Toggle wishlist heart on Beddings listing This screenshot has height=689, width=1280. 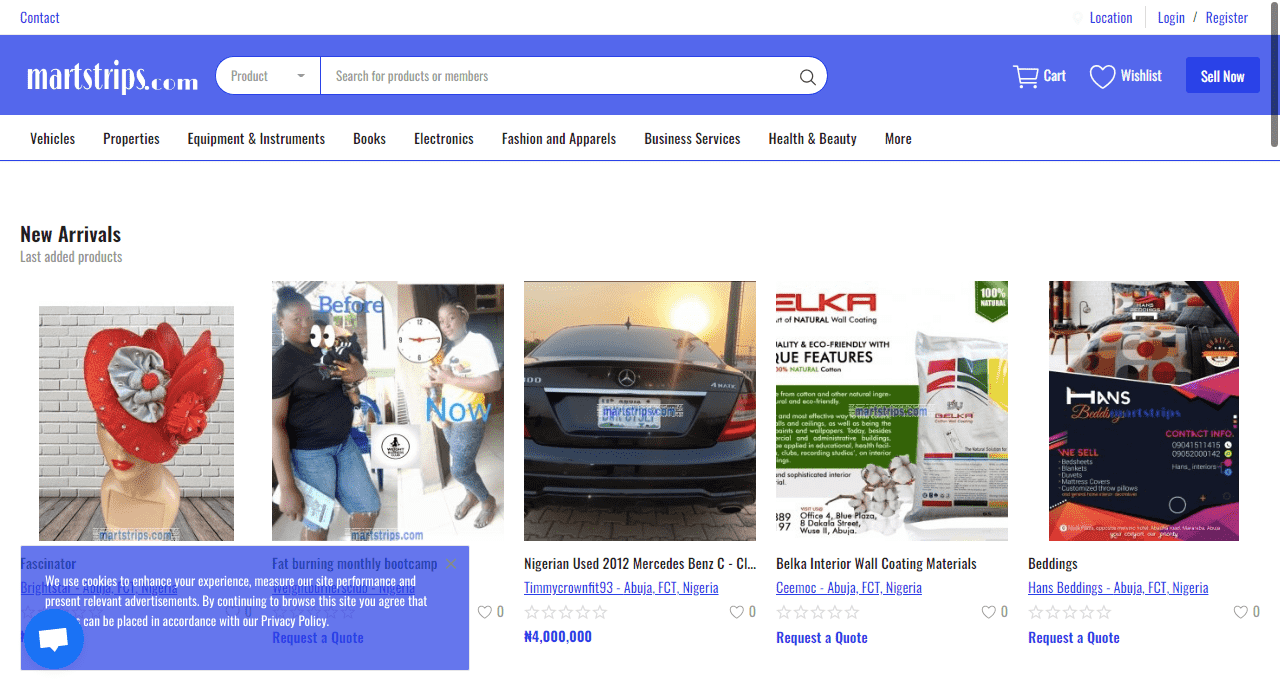[x=1240, y=612]
